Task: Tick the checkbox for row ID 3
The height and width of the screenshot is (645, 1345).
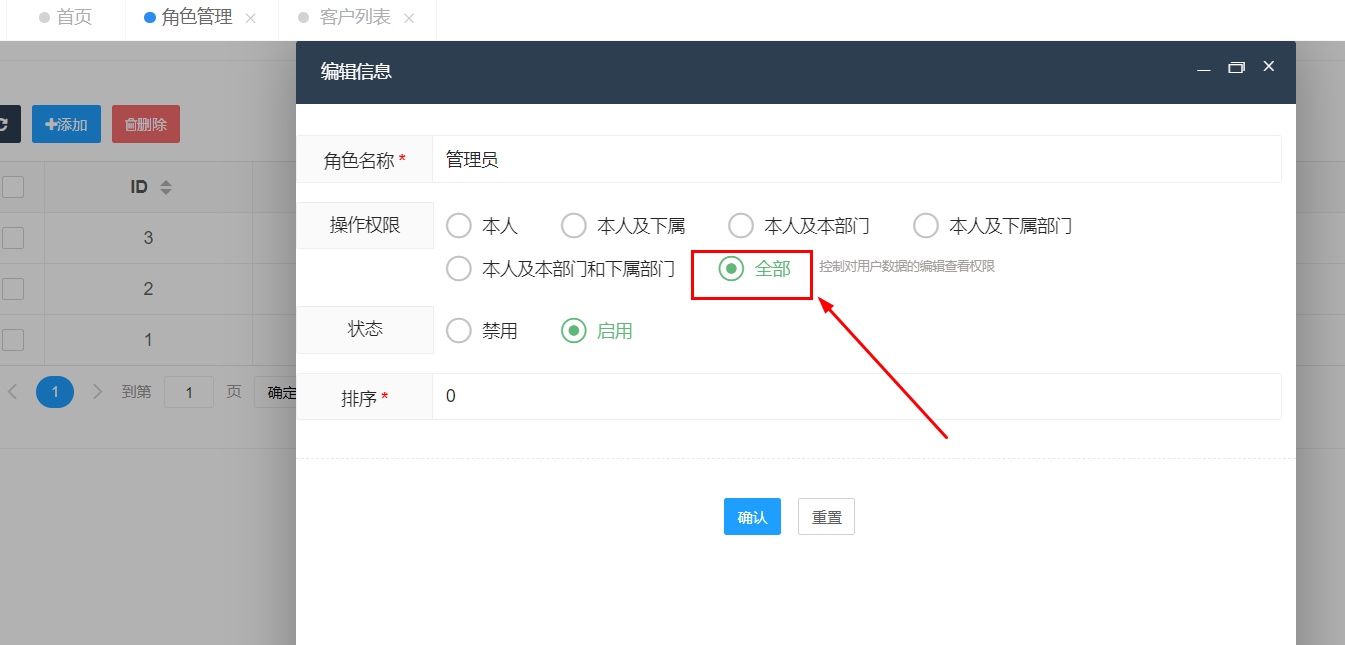Action: tap(12, 237)
